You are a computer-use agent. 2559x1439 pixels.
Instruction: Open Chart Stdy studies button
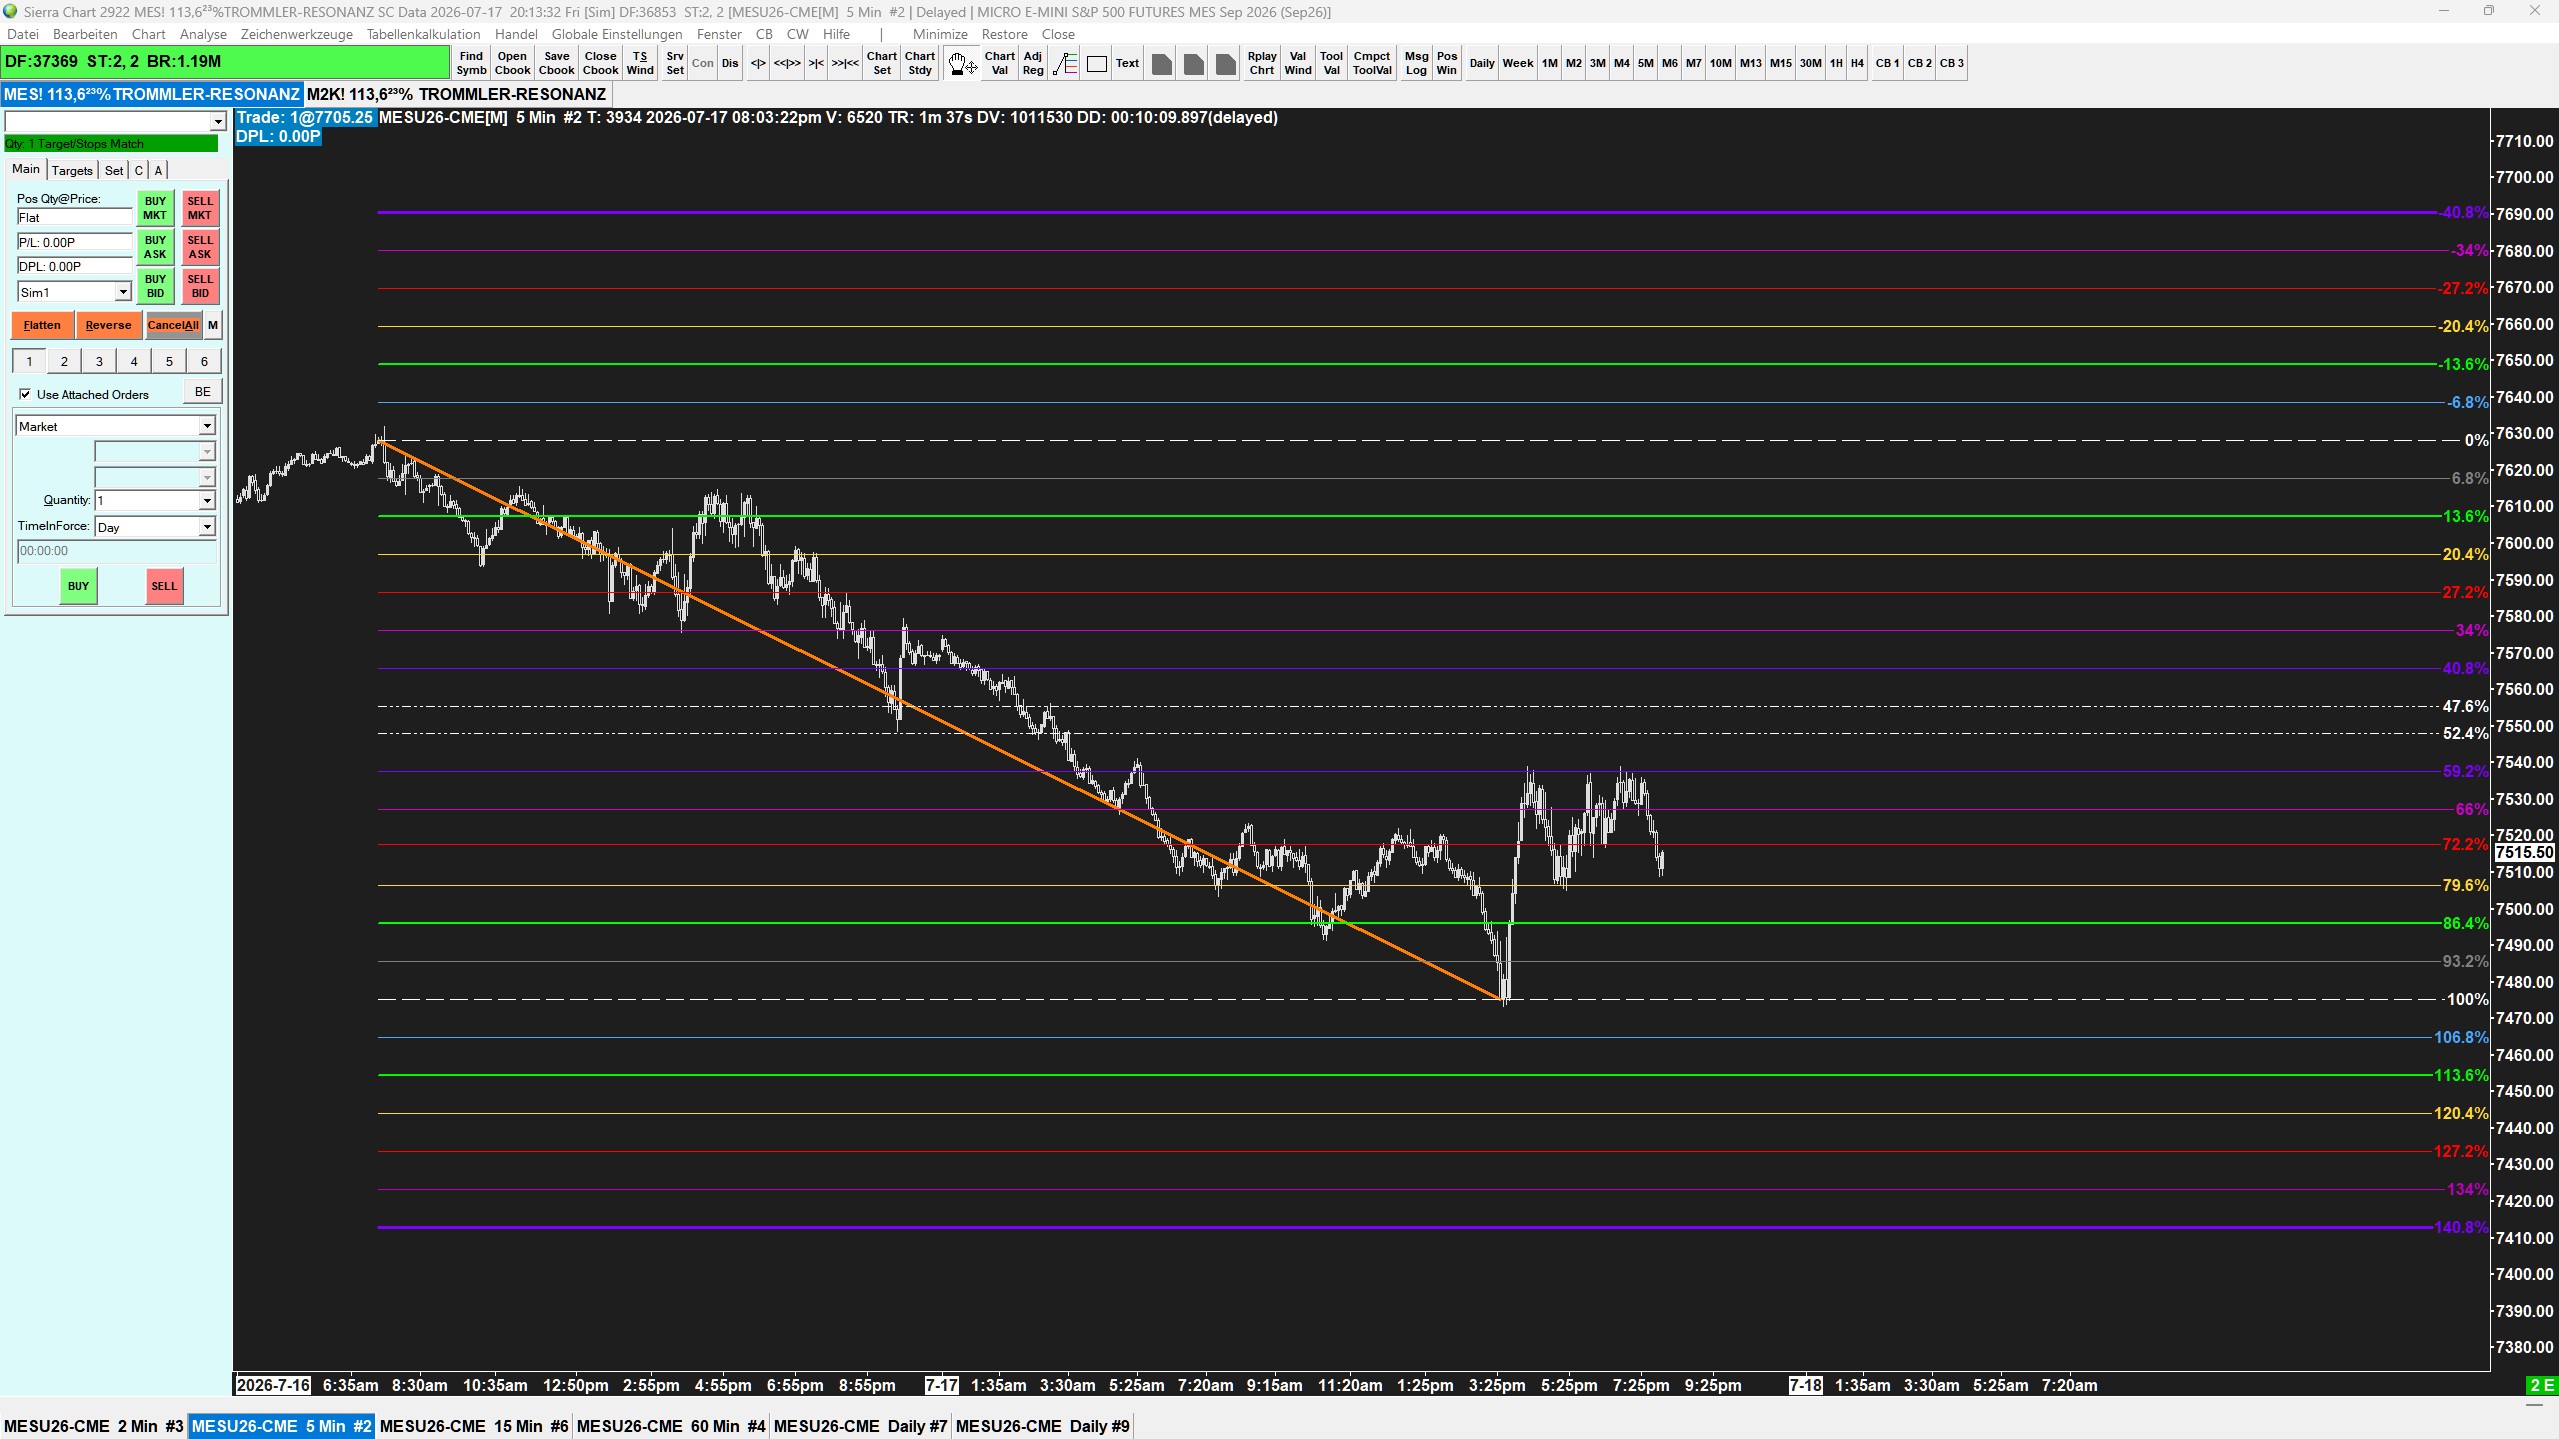(919, 64)
